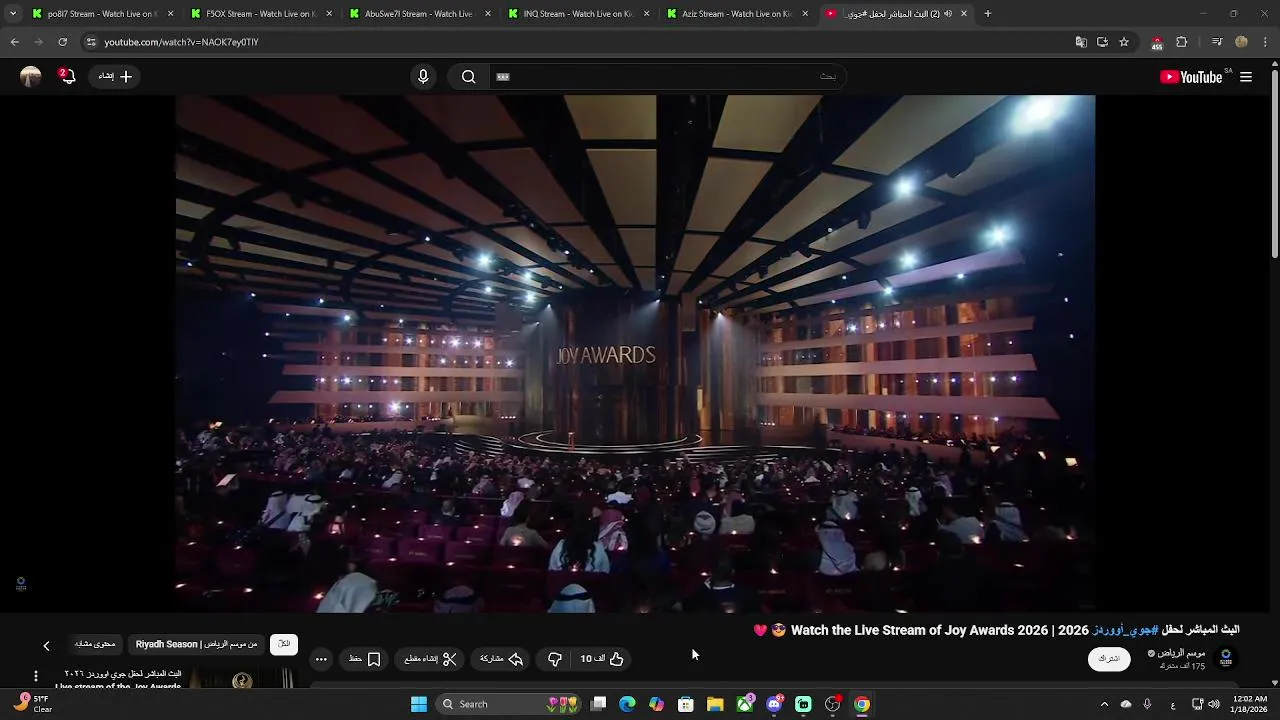Open a new browser tab
Viewport: 1280px width, 720px height.
pyautogui.click(x=988, y=14)
